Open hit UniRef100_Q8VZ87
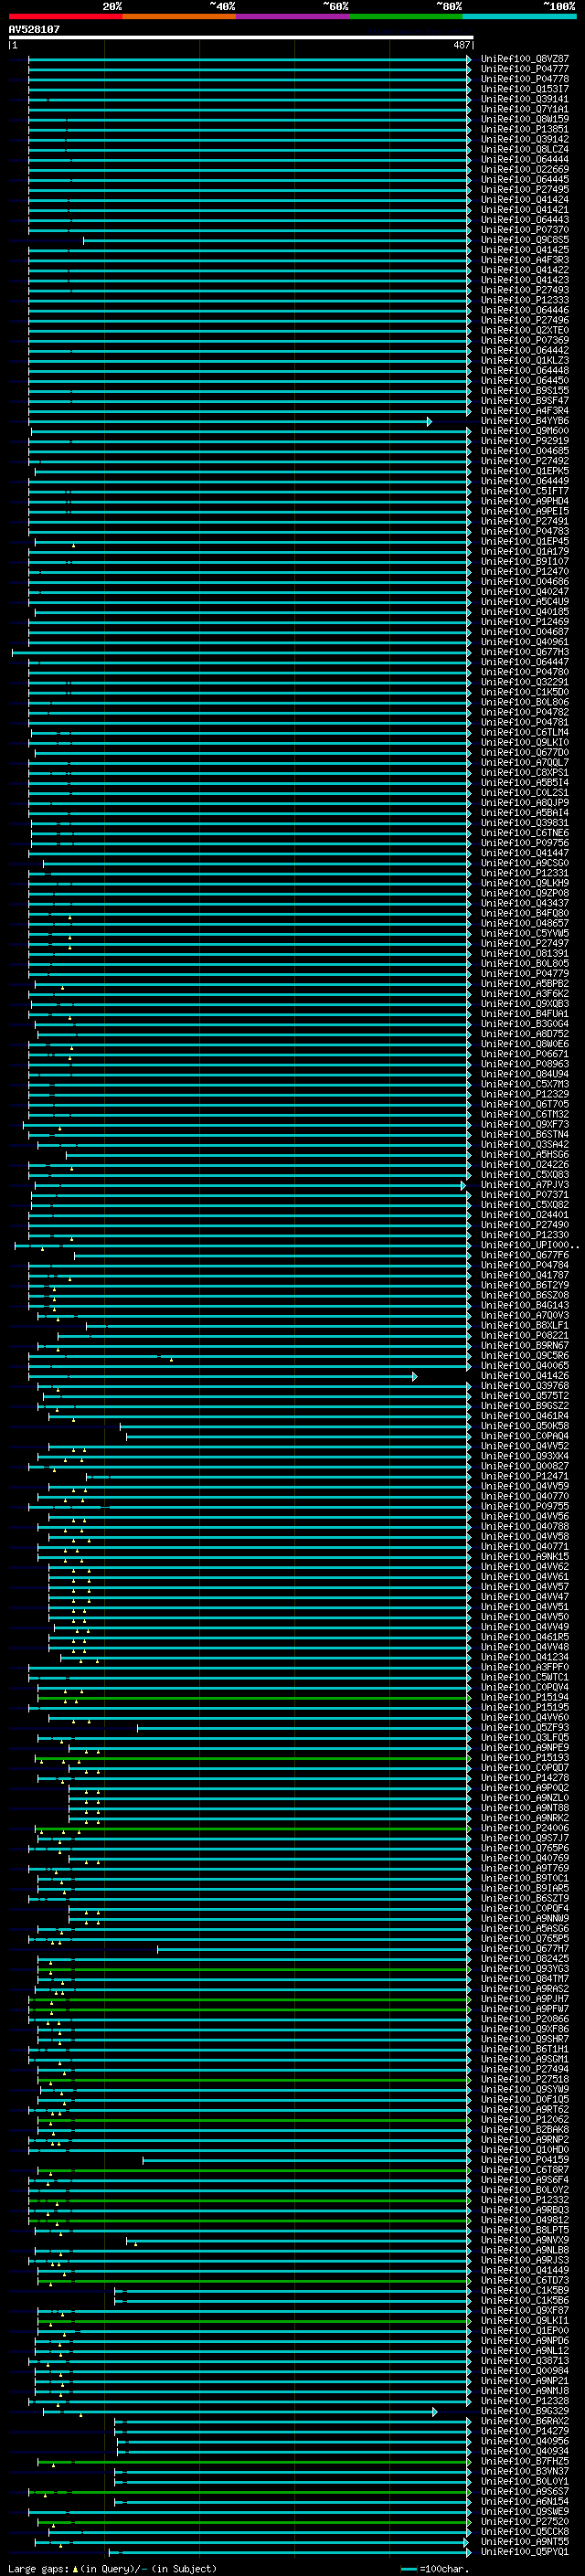This screenshot has width=585, height=2576. coord(524,59)
